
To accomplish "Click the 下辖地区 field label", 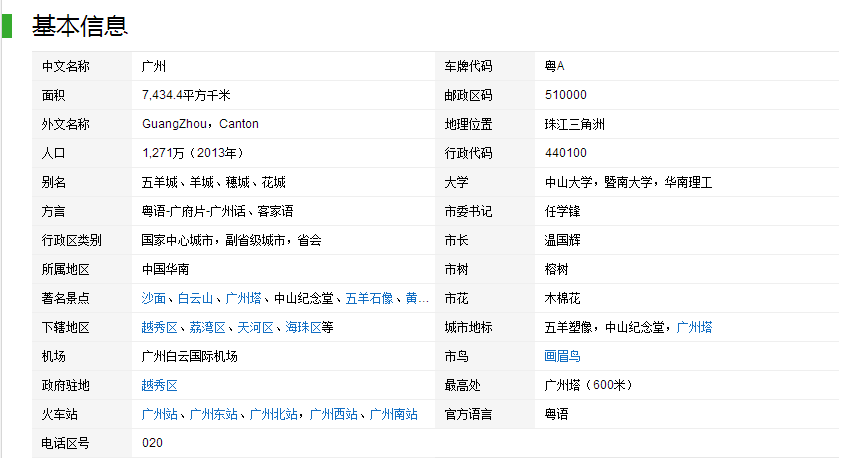I will [x=65, y=327].
